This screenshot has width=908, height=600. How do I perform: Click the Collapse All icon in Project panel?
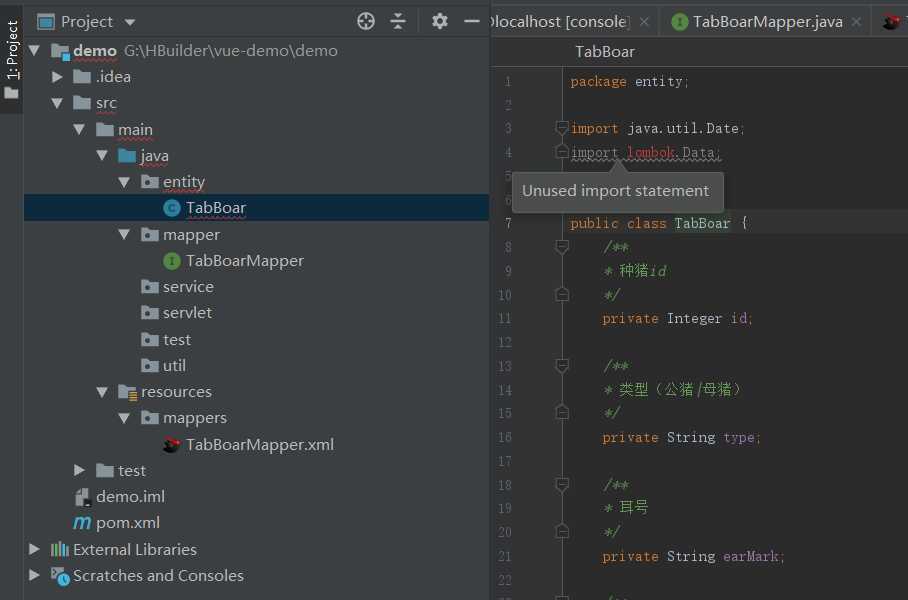coord(398,21)
